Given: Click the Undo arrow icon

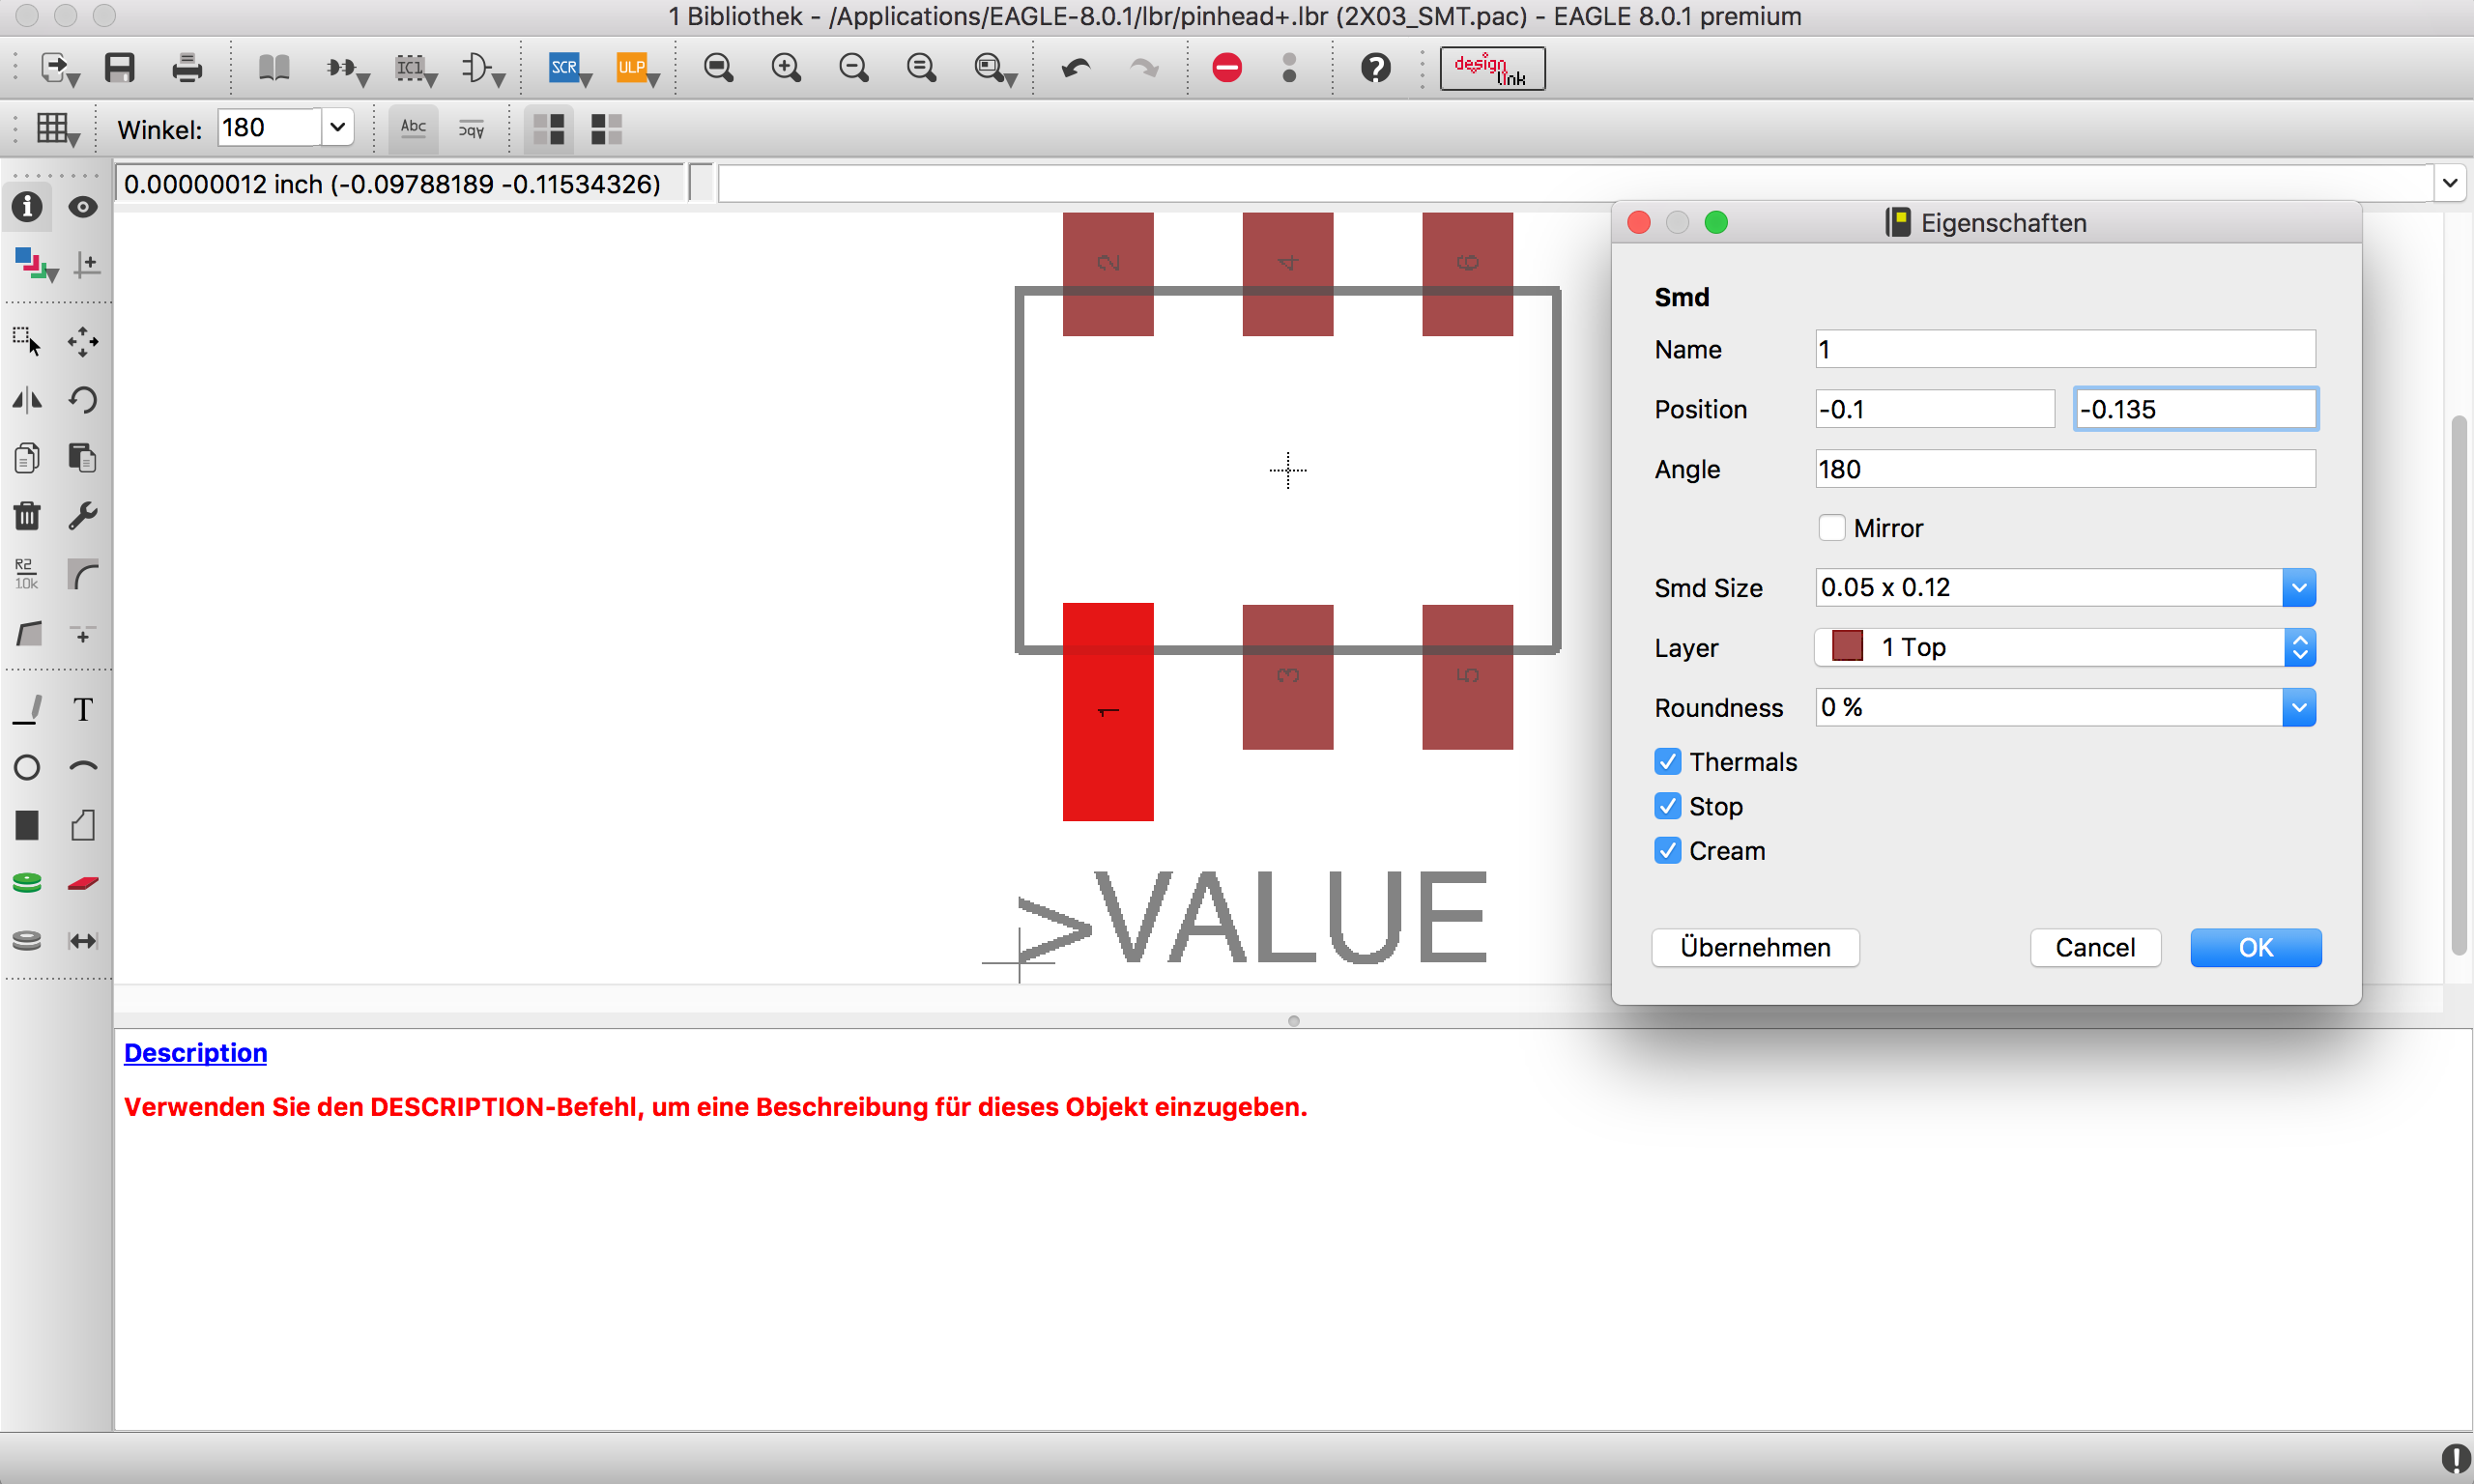Looking at the screenshot, I should (1076, 68).
